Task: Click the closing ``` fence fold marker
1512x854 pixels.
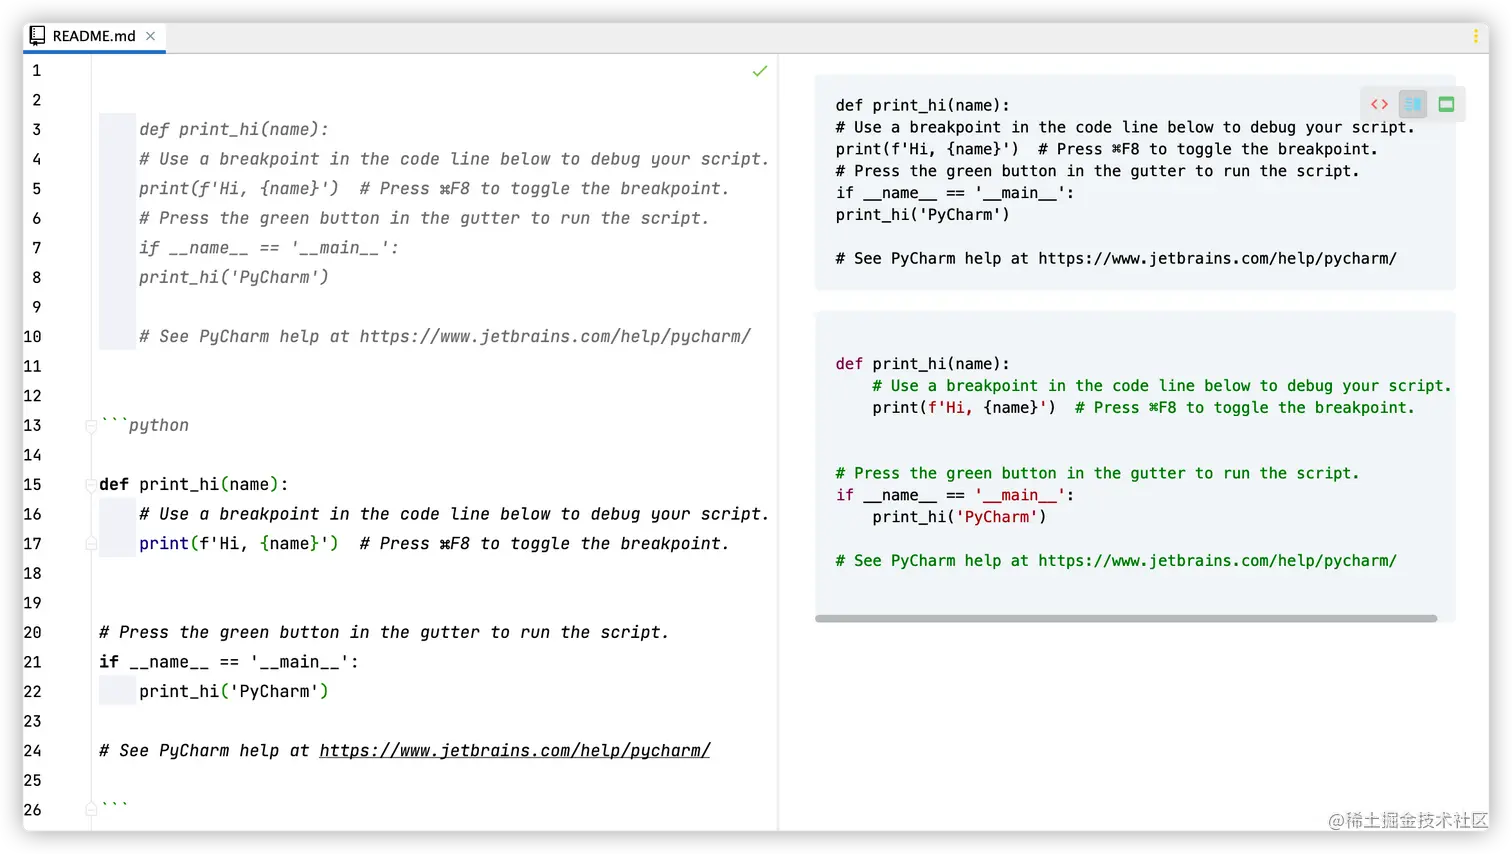Action: click(91, 808)
